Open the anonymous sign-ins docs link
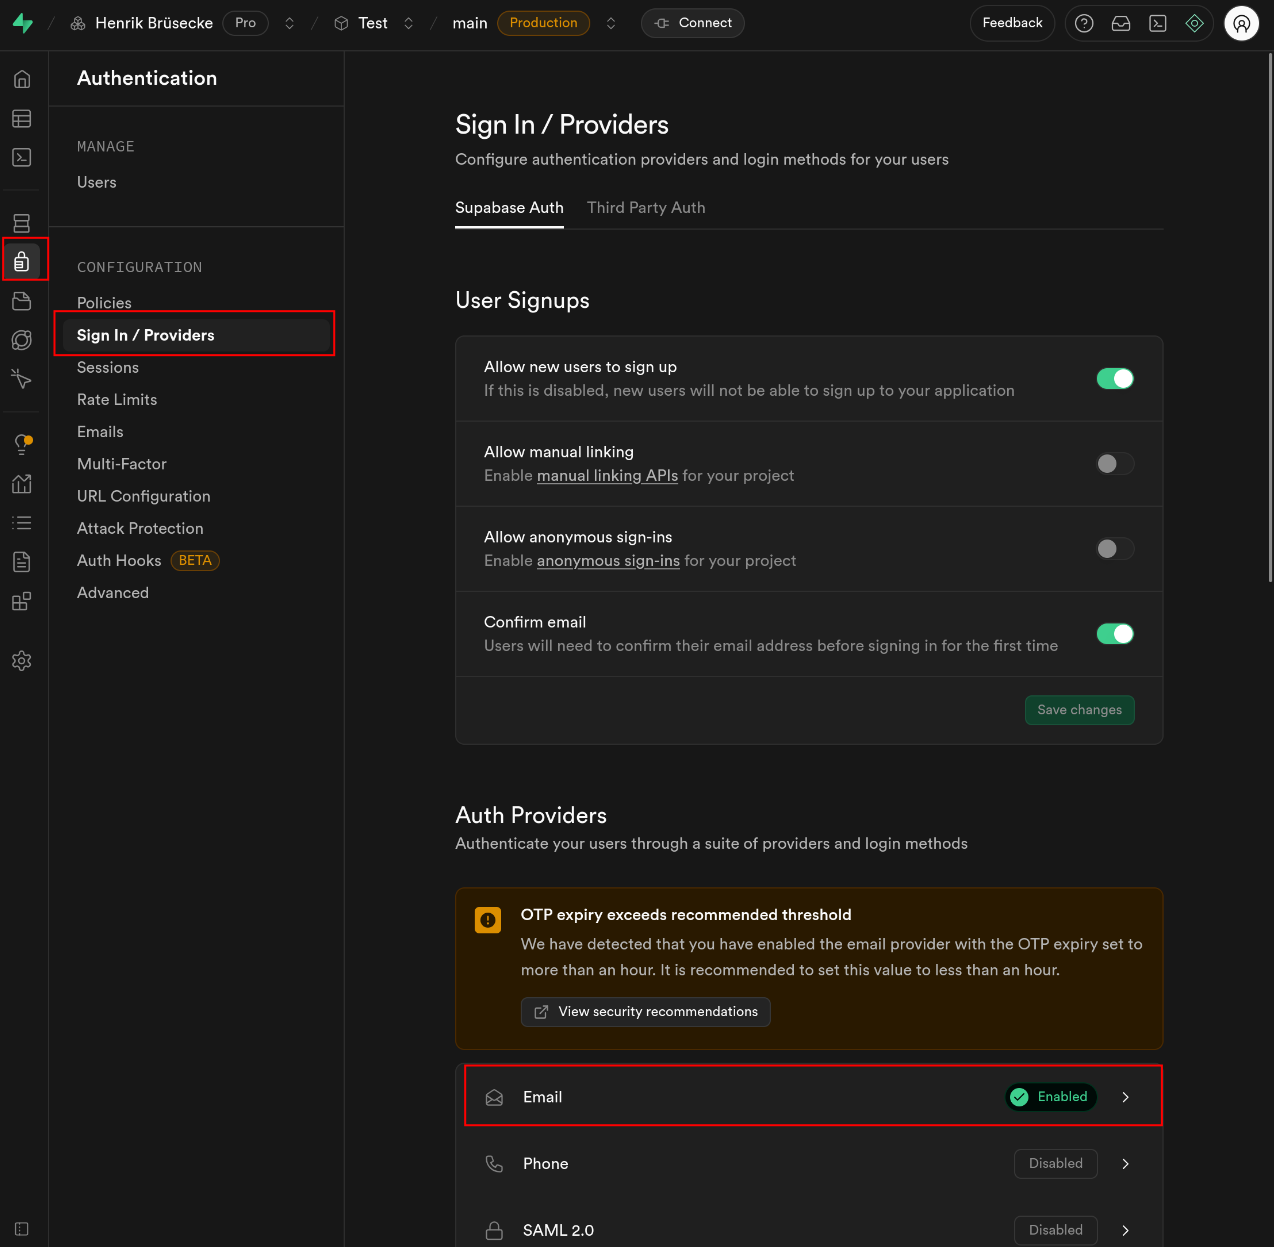The image size is (1274, 1247). point(608,561)
